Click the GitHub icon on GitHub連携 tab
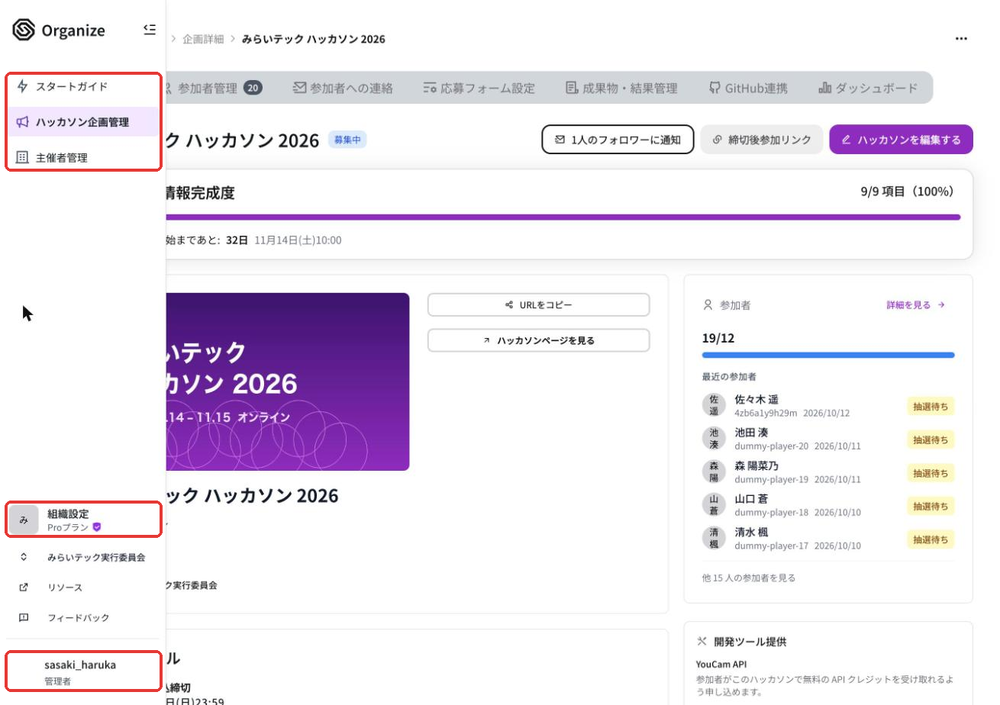The image size is (1000, 705). coord(715,87)
